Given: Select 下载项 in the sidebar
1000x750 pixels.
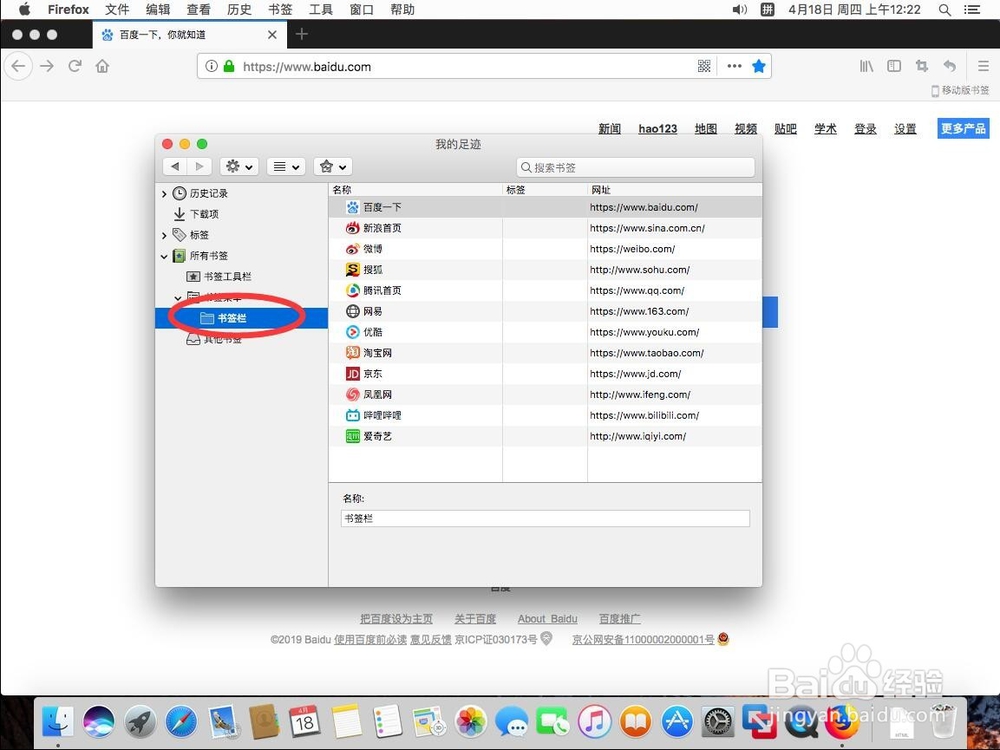Looking at the screenshot, I should coord(204,214).
